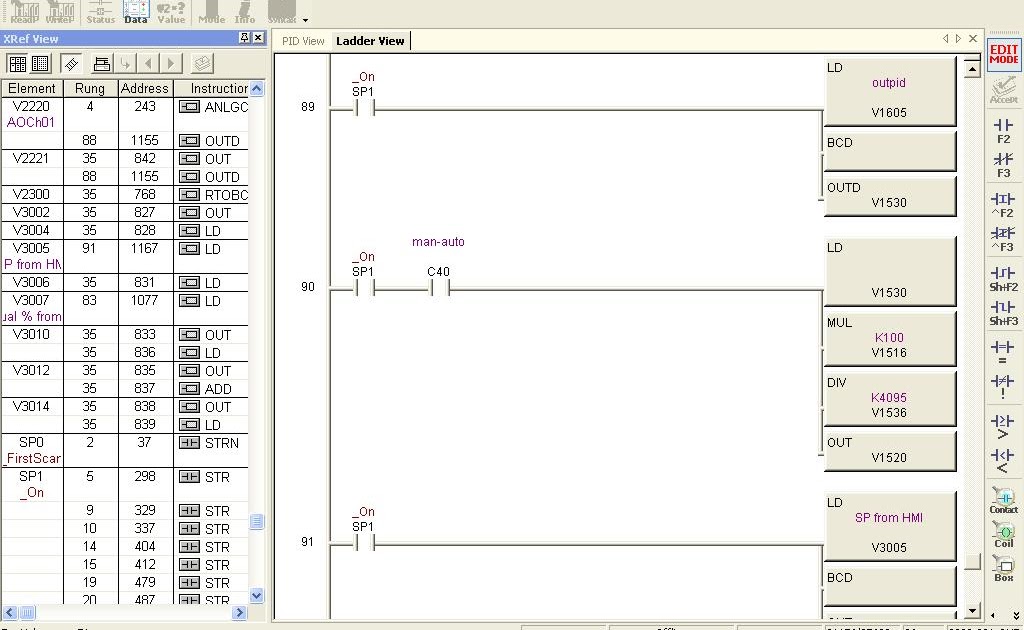1024x630 pixels.
Task: Insert negative differential contact Sh+F3
Action: tap(1003, 313)
